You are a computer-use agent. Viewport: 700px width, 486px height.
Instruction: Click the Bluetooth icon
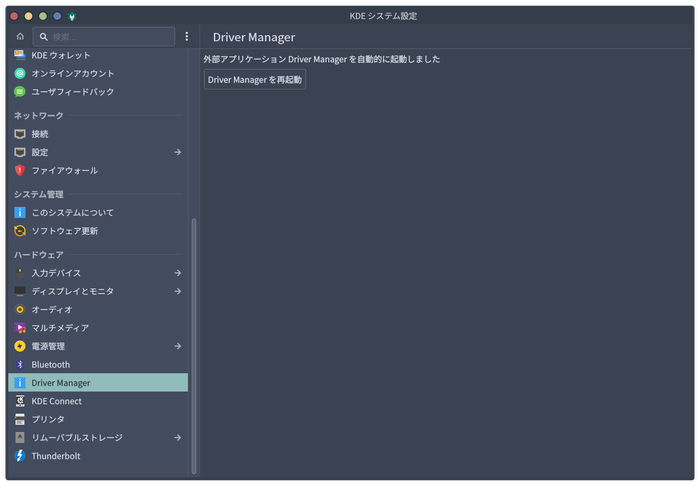[20, 364]
